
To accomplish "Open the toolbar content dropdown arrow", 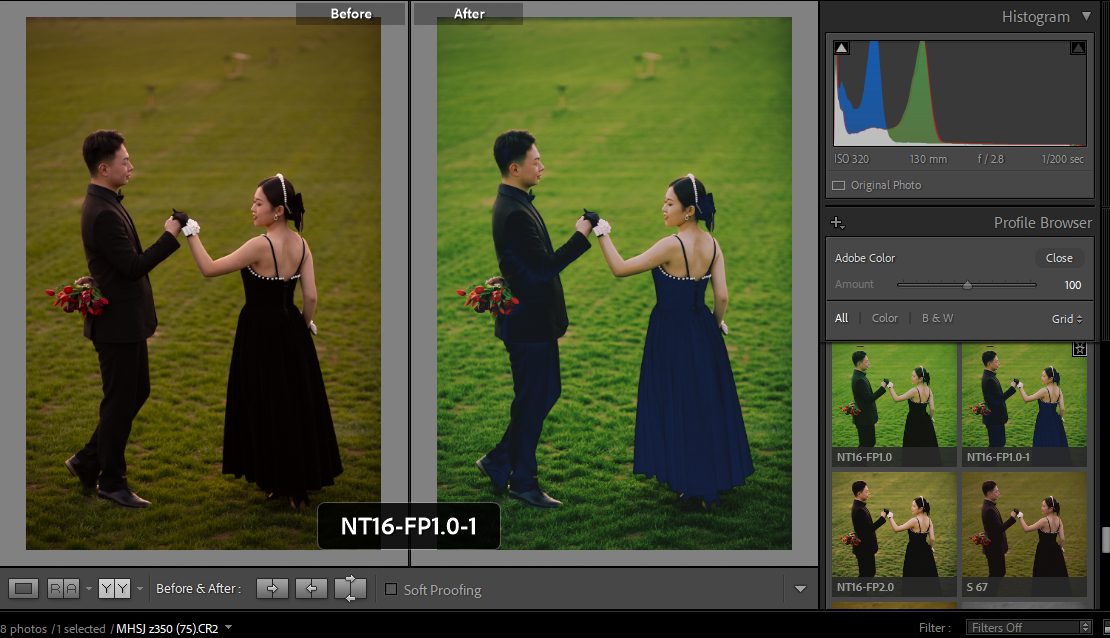I will pyautogui.click(x=800, y=589).
